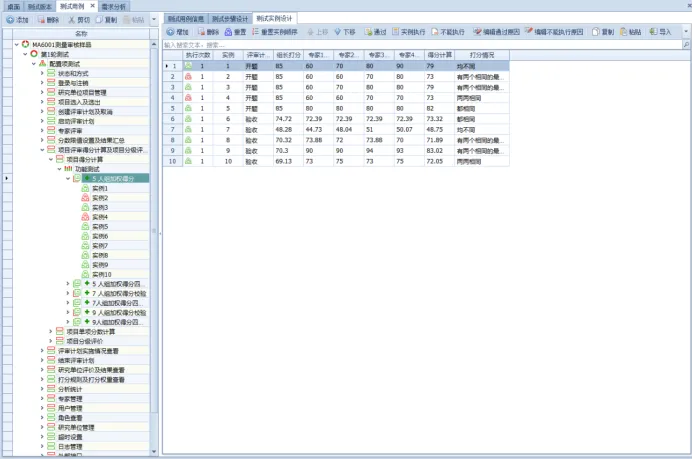693x459 pixels.
Task: Click the red status icon in table row 4
Action: coord(188,98)
